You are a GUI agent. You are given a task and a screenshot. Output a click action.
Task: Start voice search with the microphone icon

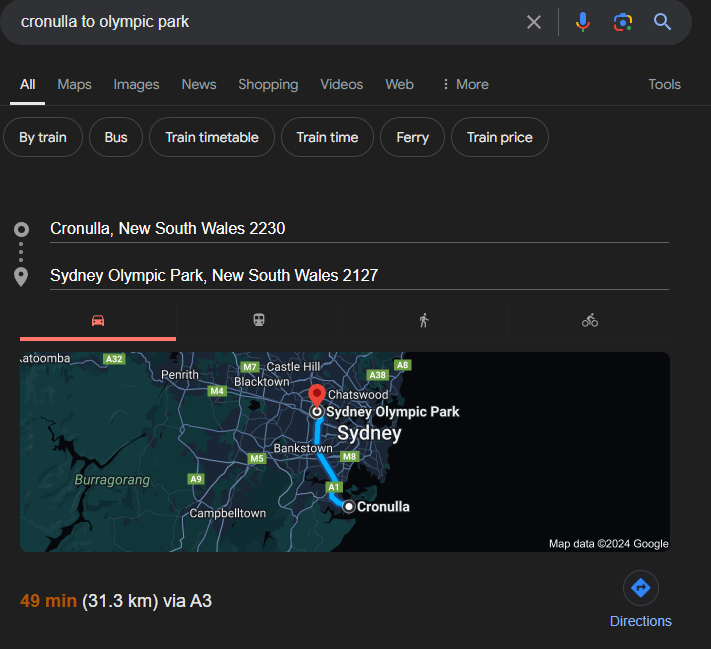click(x=583, y=22)
